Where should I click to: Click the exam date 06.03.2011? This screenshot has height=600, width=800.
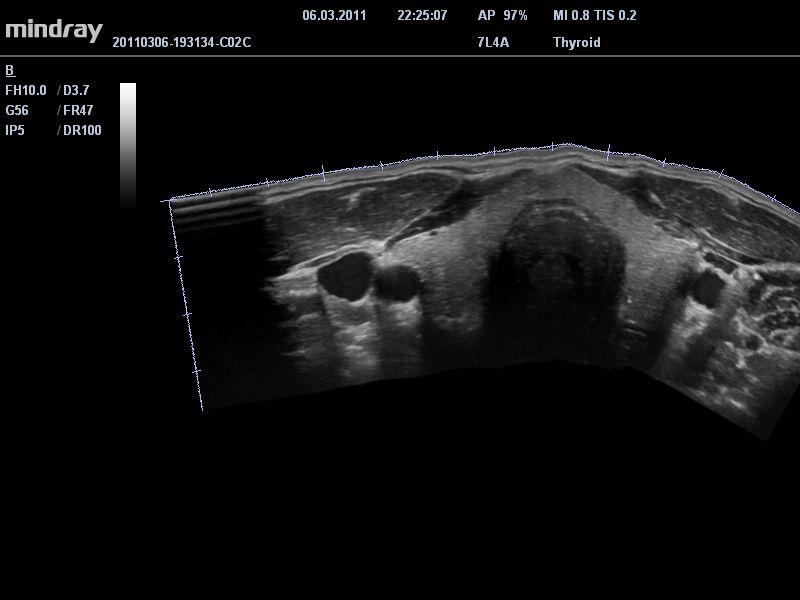(x=336, y=16)
